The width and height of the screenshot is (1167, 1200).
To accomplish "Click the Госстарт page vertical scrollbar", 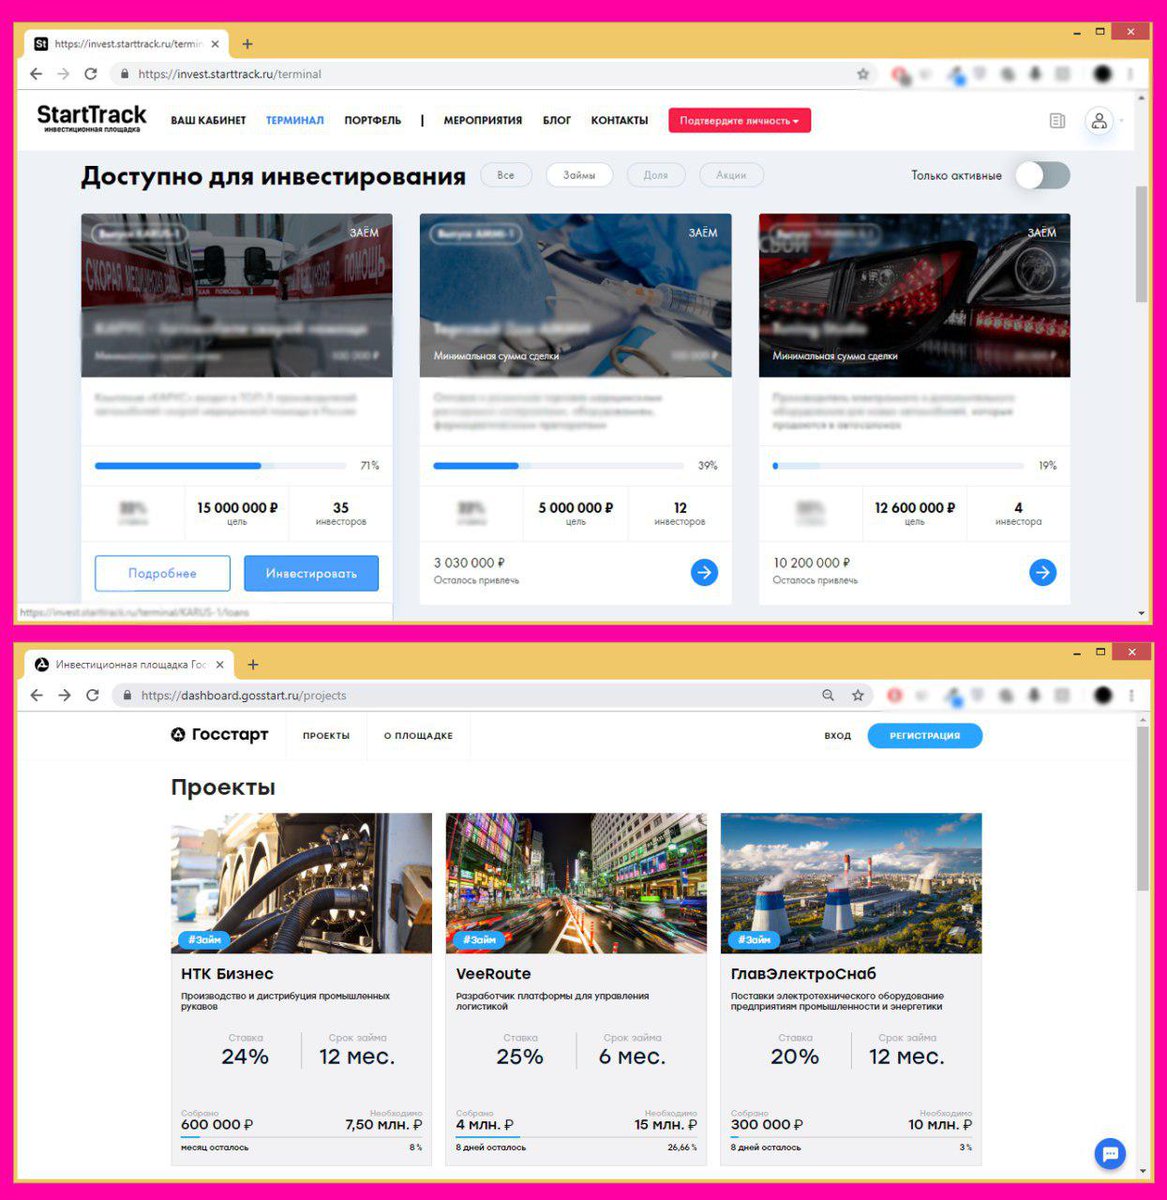I will point(1142,808).
